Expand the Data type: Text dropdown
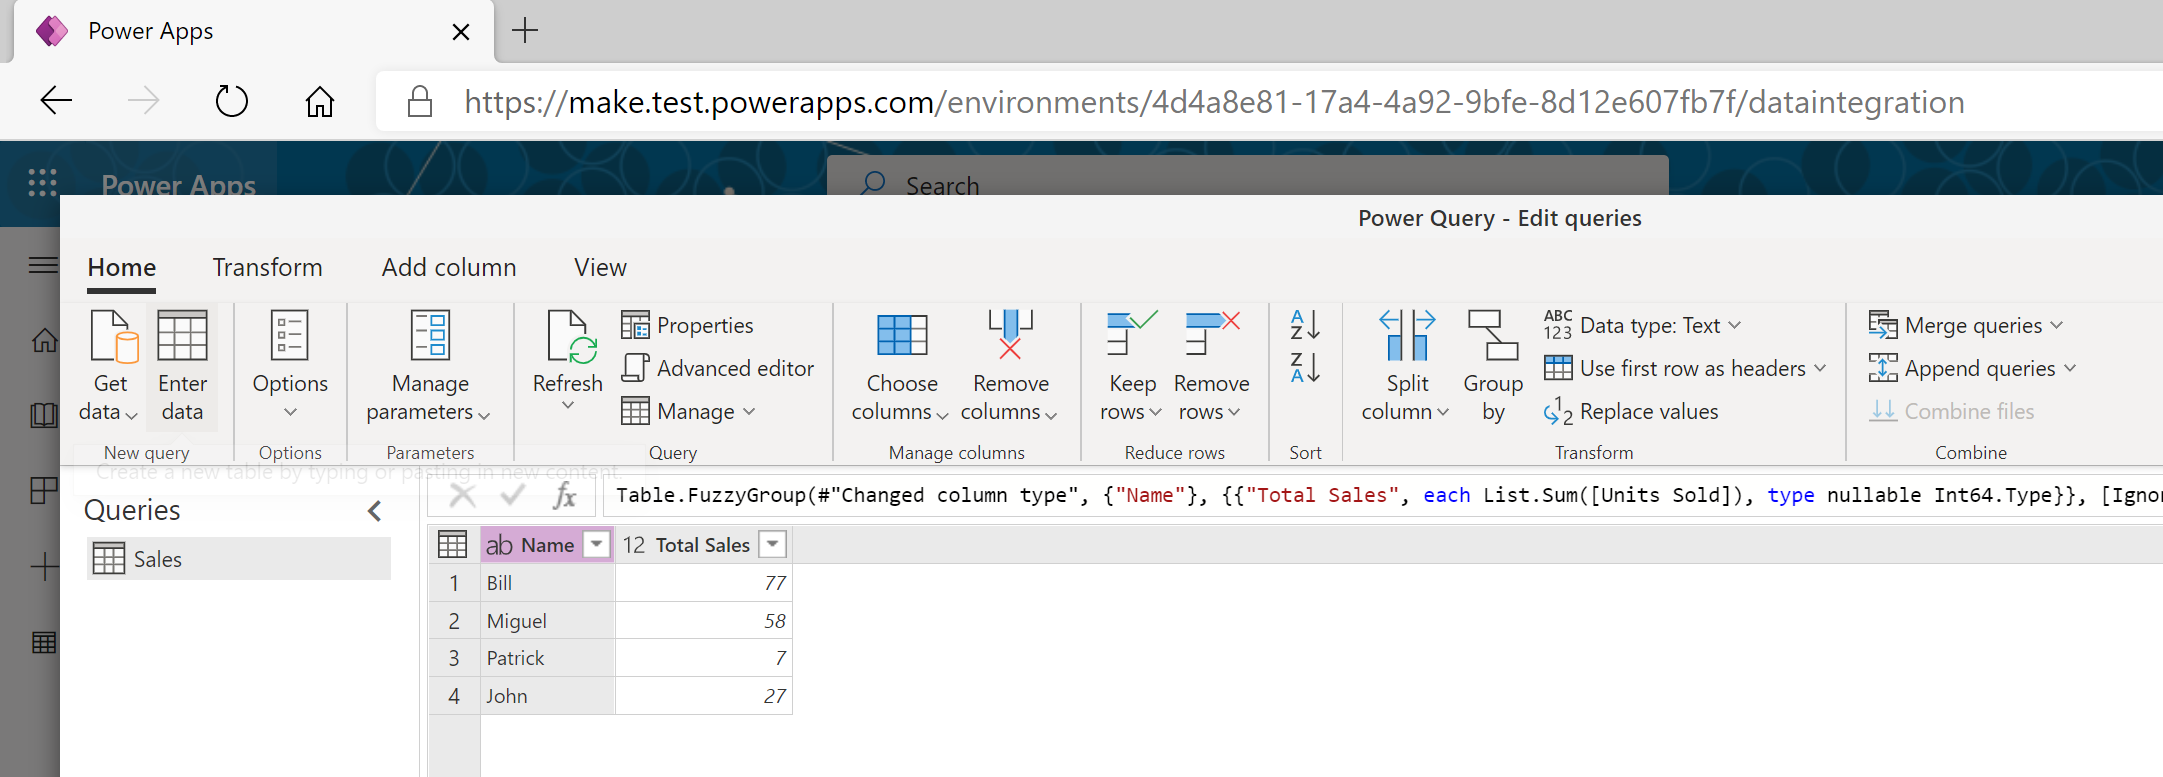 (x=1735, y=325)
